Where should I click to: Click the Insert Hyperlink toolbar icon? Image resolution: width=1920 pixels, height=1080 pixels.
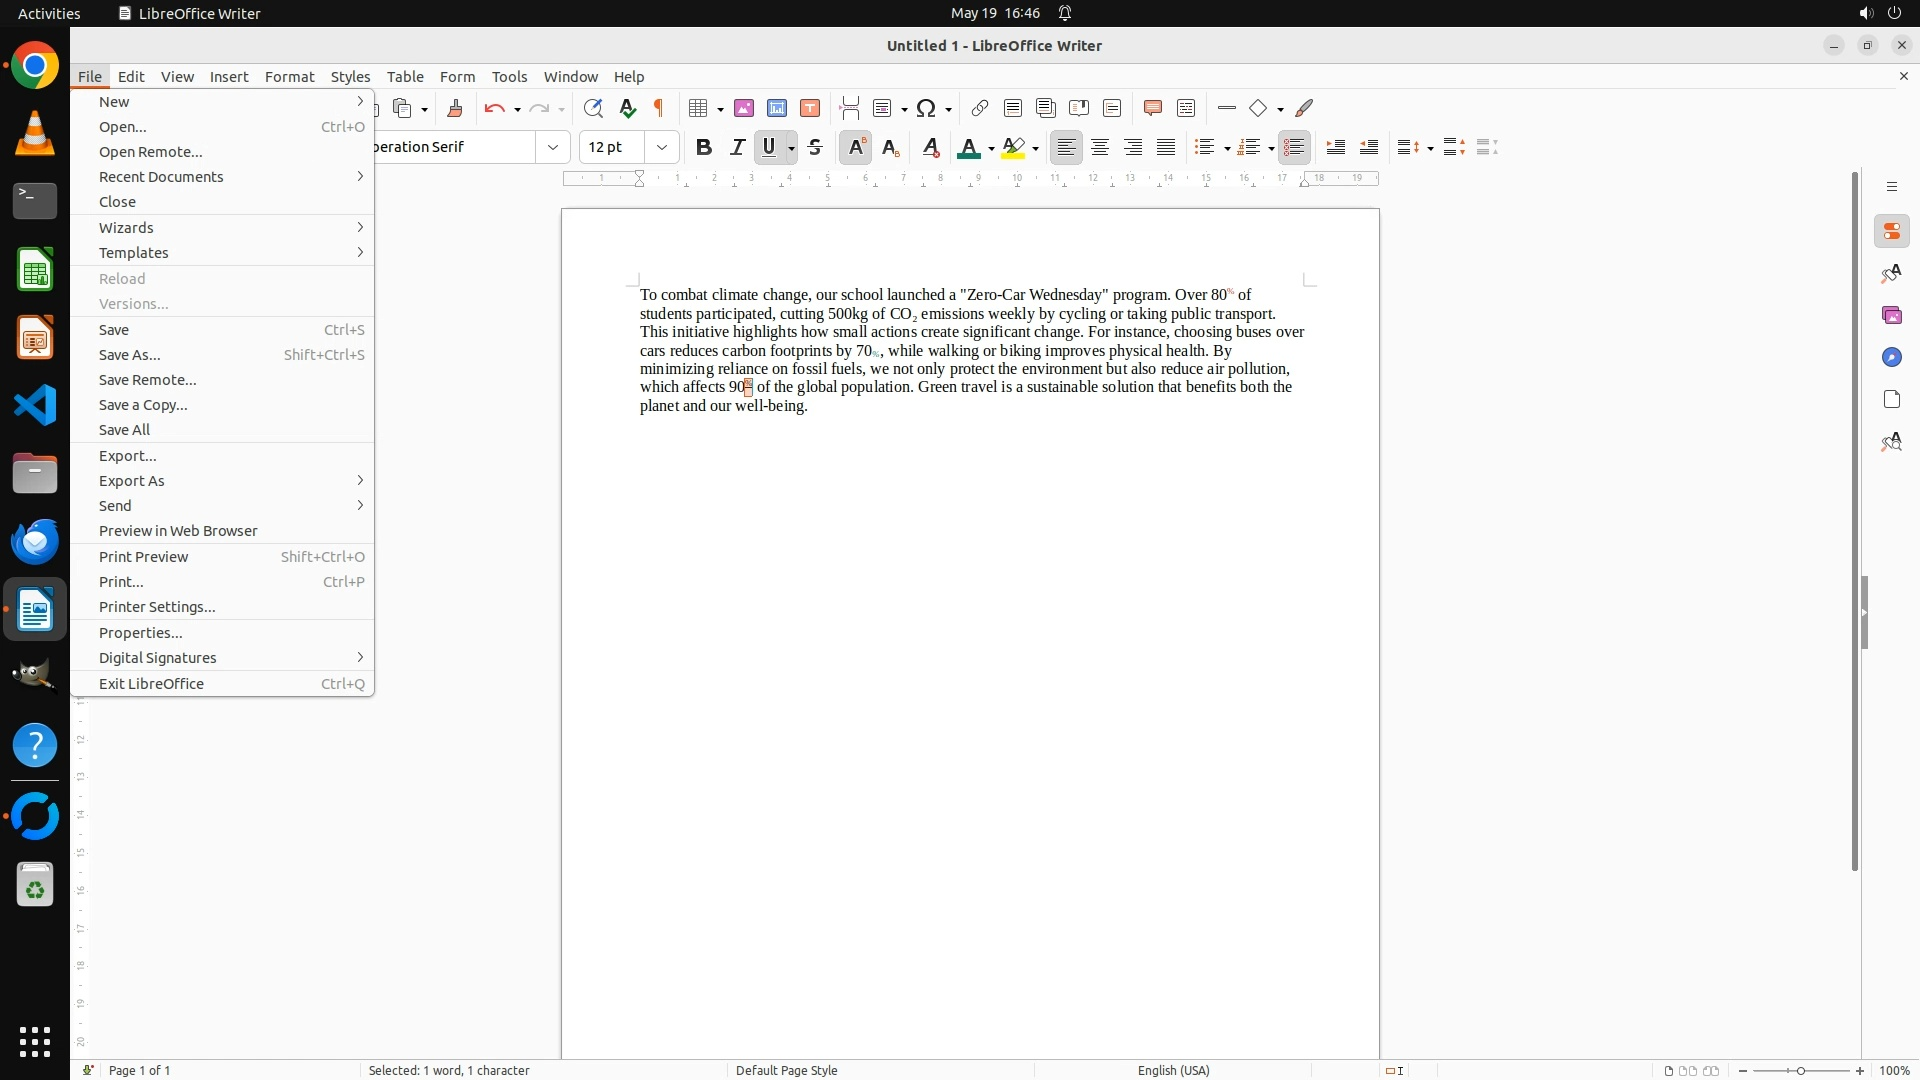pyautogui.click(x=980, y=108)
